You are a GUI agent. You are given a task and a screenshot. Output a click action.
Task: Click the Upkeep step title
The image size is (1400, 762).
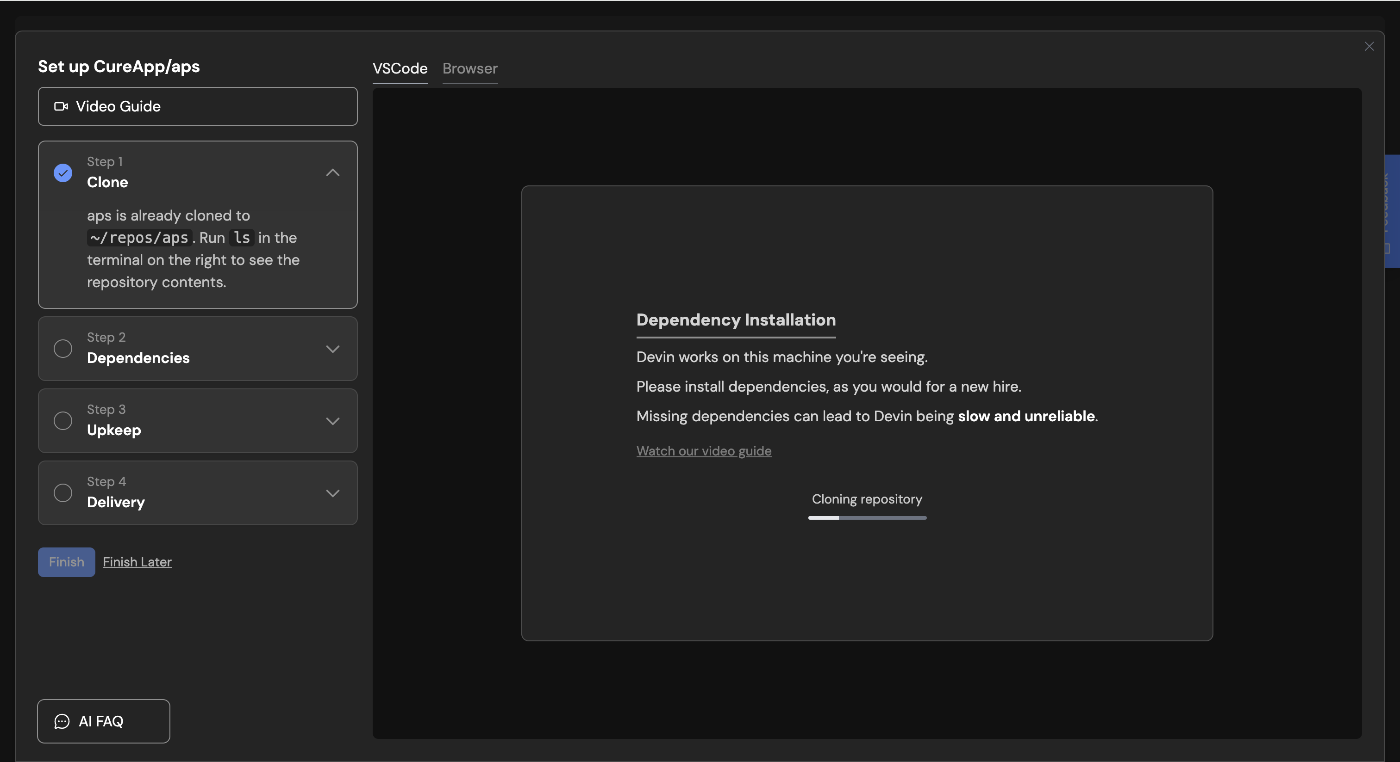(x=114, y=430)
